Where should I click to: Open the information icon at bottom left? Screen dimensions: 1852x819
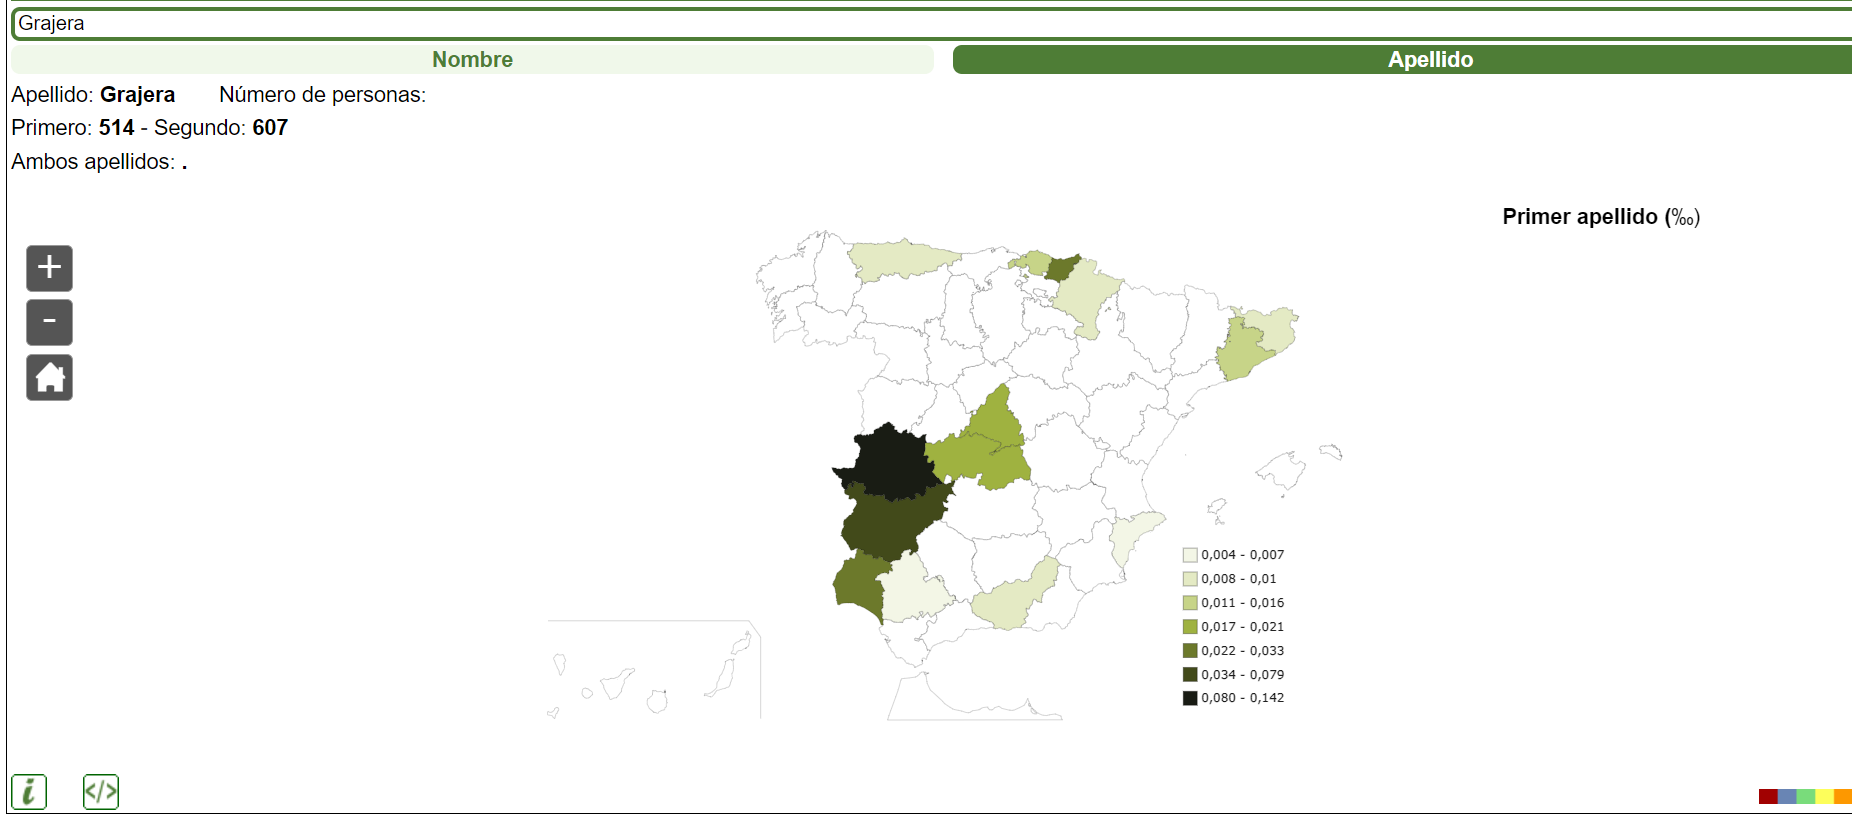29,791
